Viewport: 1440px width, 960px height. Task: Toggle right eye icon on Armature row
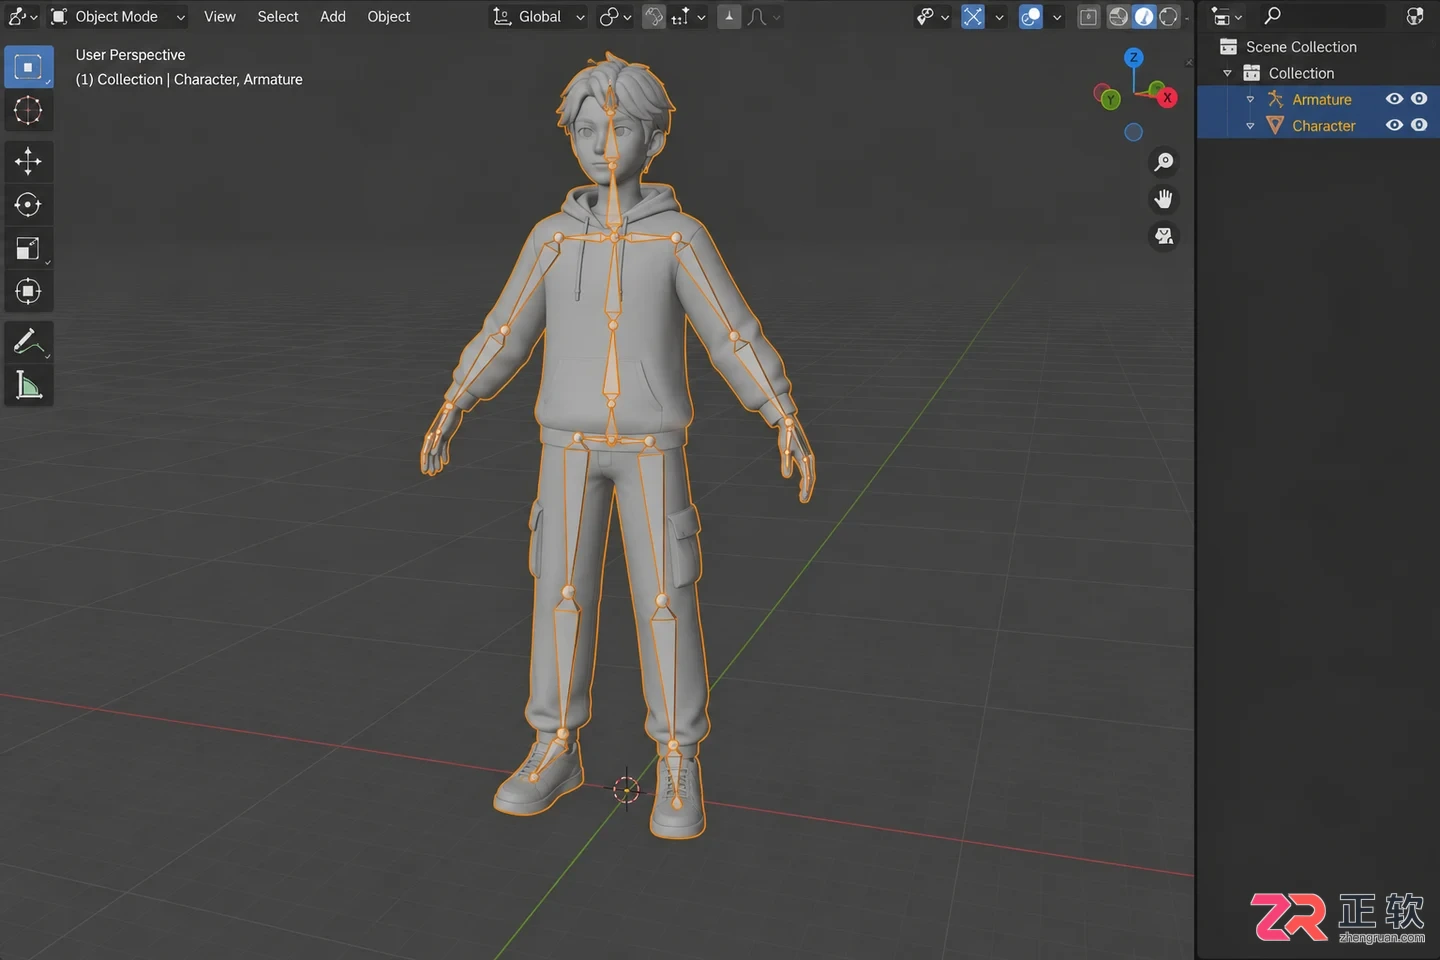[1419, 99]
